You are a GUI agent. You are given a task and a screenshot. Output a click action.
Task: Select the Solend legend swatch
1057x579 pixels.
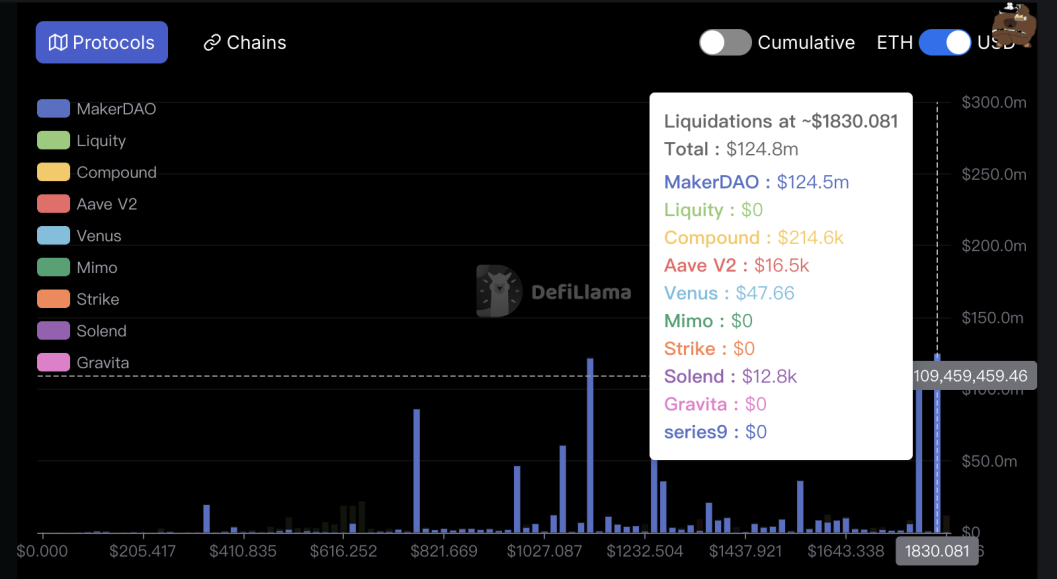click(53, 331)
